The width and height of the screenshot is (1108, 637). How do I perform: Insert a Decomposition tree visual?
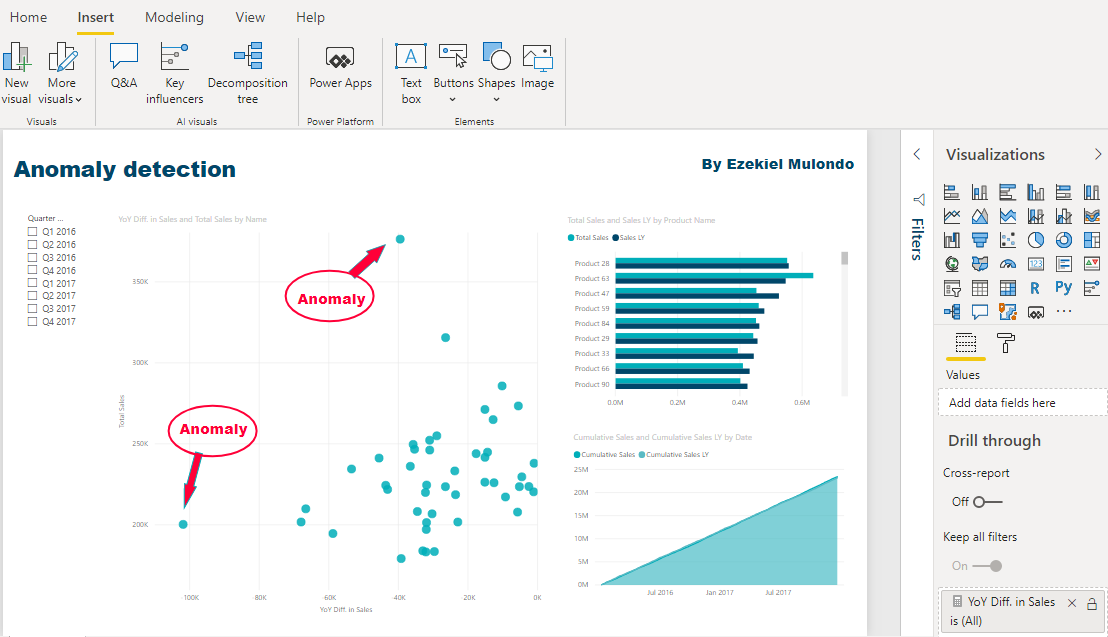pyautogui.click(x=247, y=70)
